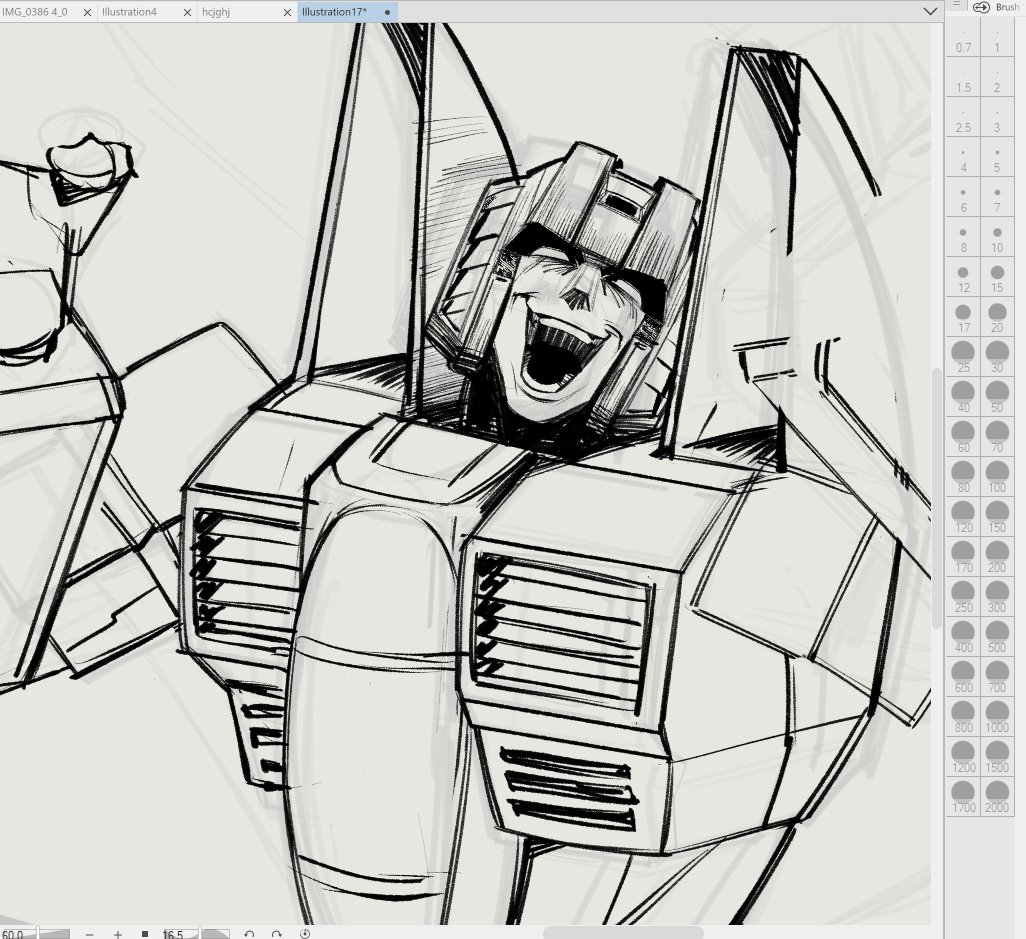The width and height of the screenshot is (1026, 939).
Task: Click the fit-to-screen square icon
Action: click(145, 934)
